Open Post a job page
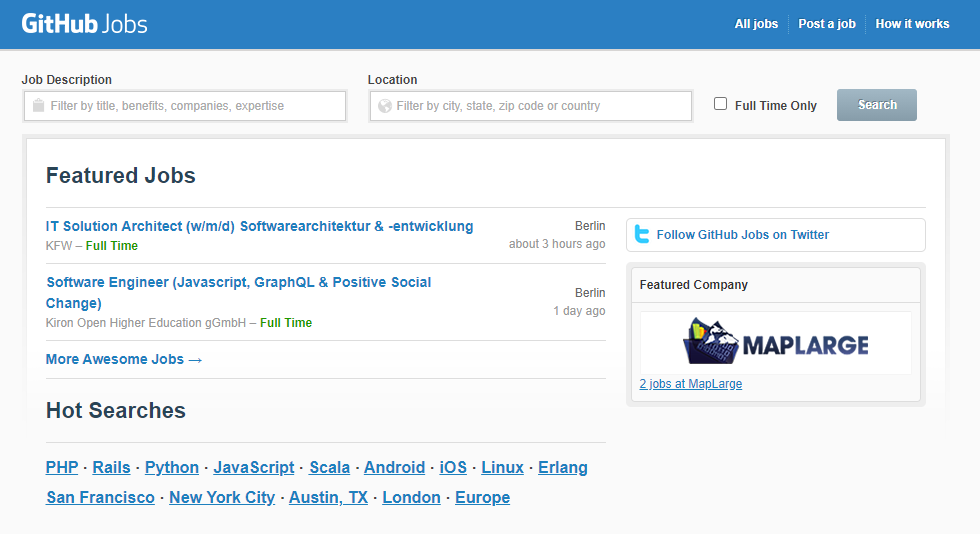The image size is (980, 534). pos(826,24)
